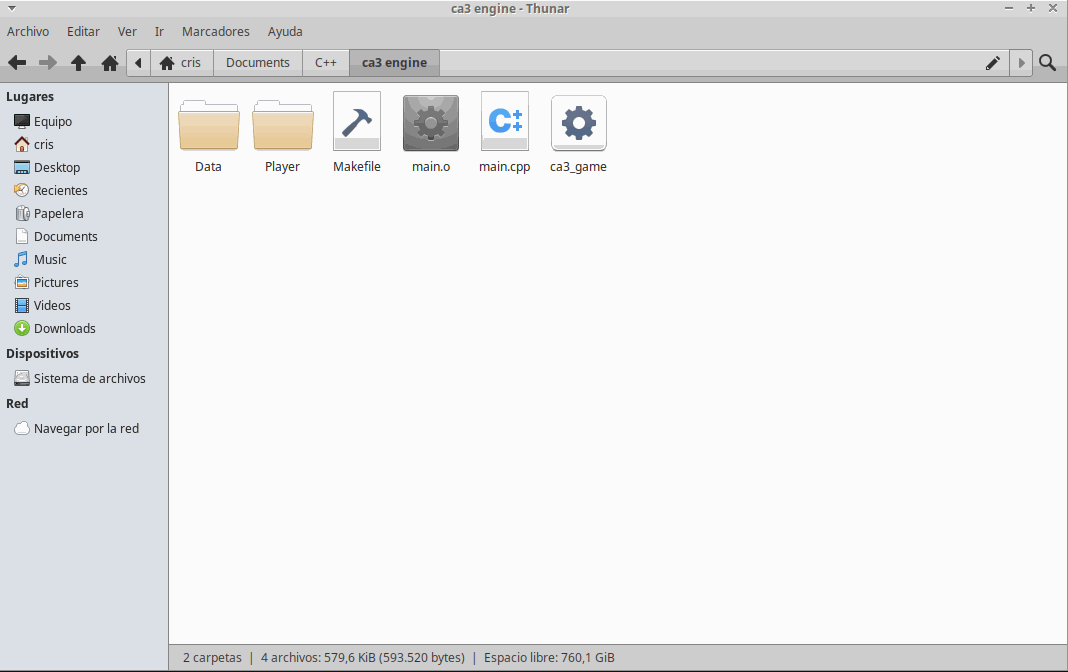Maximize the Thunar window with plus button

pos(1031,8)
